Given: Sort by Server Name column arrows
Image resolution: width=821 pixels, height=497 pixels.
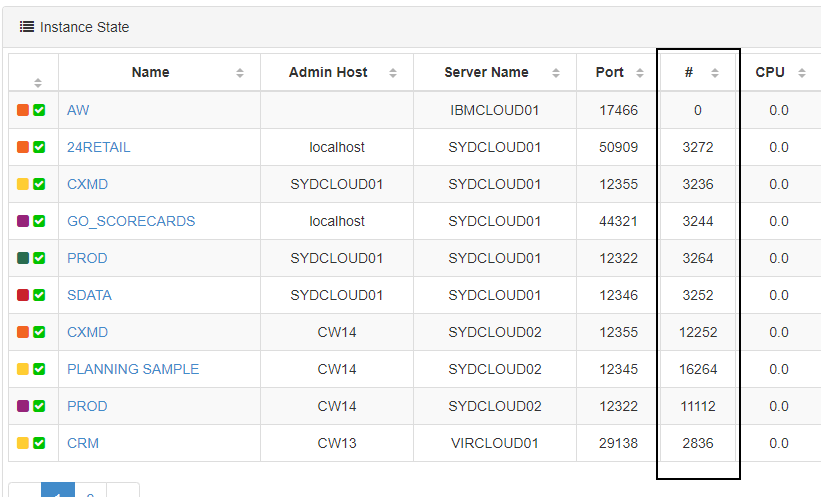Looking at the screenshot, I should pyautogui.click(x=552, y=73).
